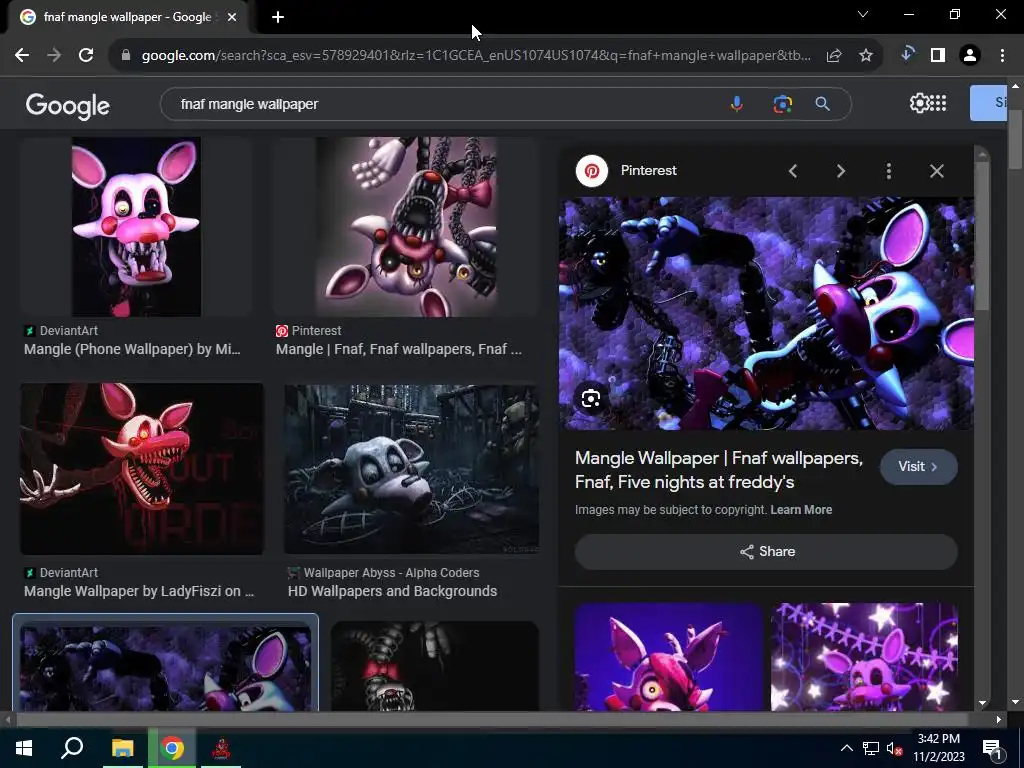View site information via the padlock icon
The image size is (1024, 768).
(126, 56)
